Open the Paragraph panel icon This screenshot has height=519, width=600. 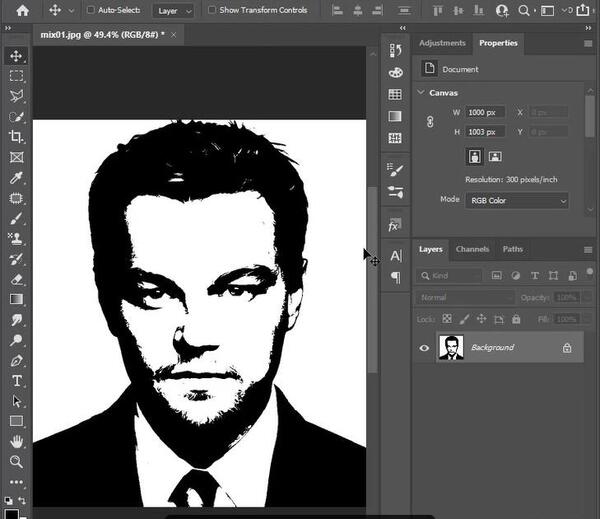click(x=396, y=277)
